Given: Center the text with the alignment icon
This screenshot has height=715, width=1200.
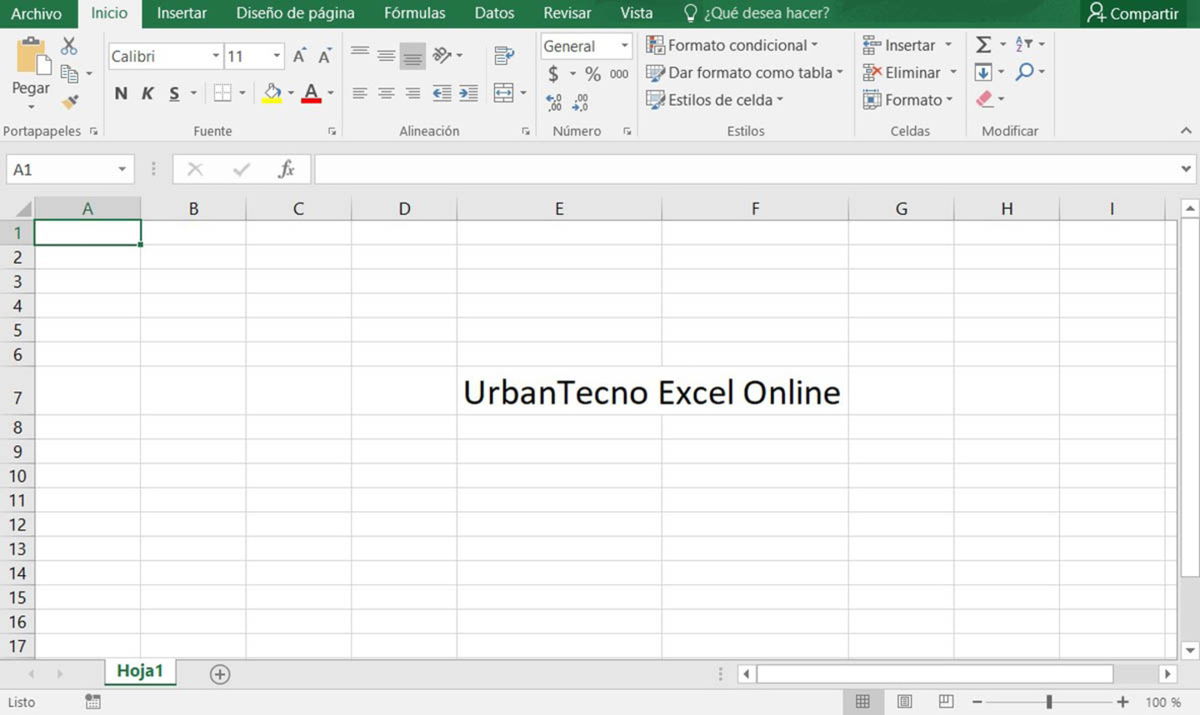Looking at the screenshot, I should 386,92.
